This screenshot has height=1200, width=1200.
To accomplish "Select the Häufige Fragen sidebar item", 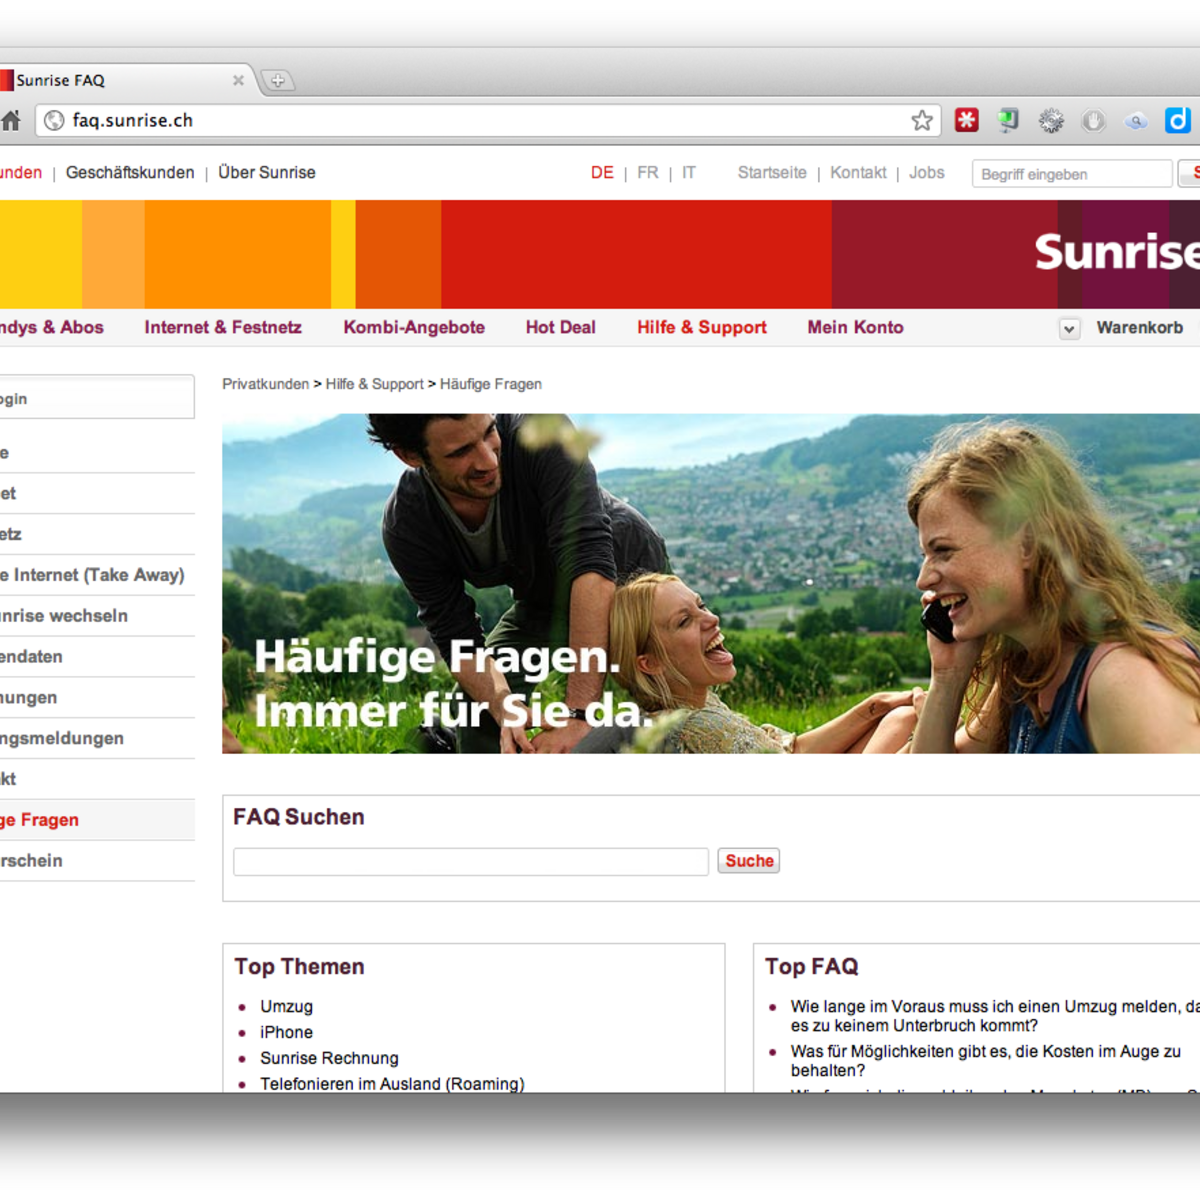I will point(97,820).
